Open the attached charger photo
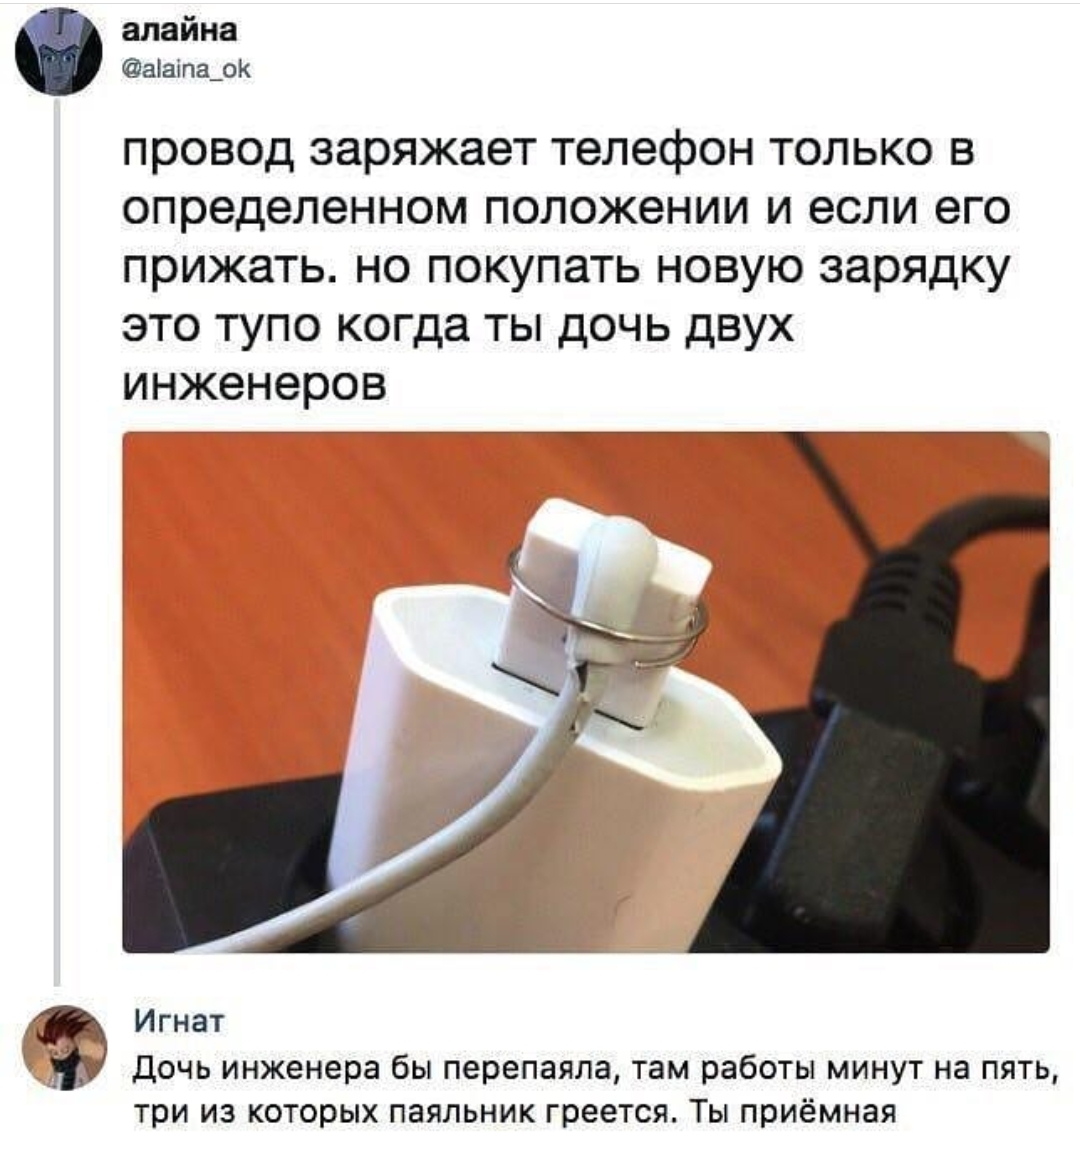1080x1152 pixels. click(586, 692)
